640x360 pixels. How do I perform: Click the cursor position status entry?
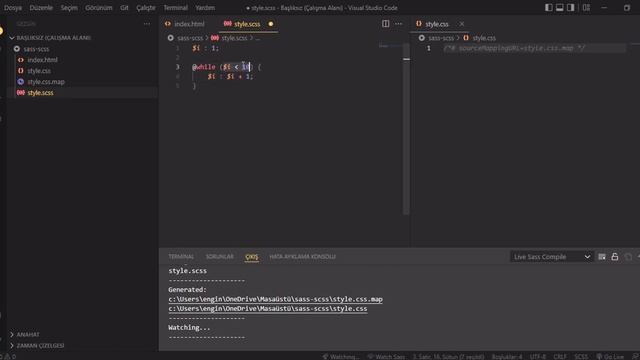point(448,357)
